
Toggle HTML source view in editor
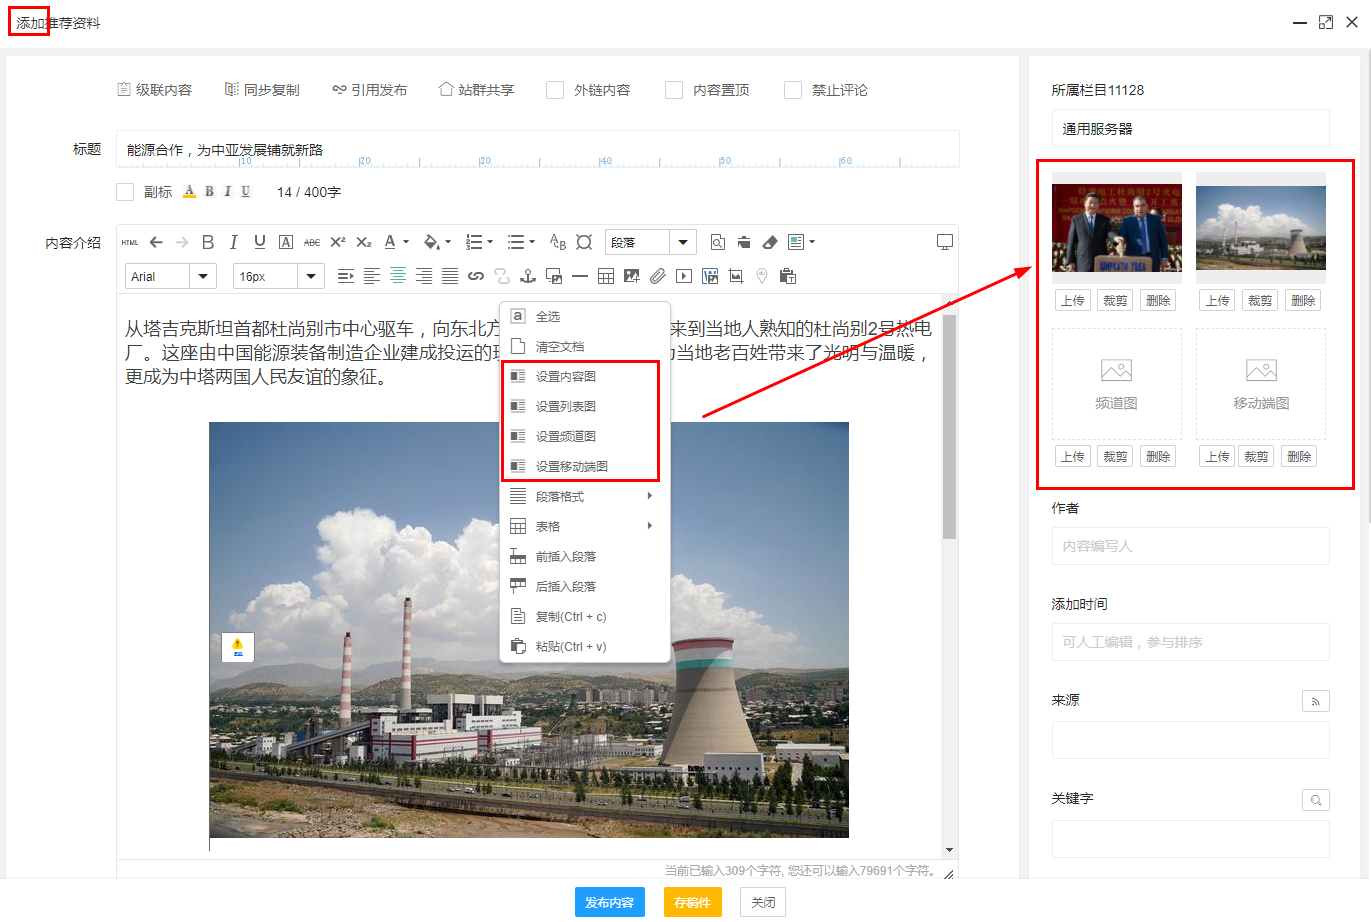coord(130,242)
